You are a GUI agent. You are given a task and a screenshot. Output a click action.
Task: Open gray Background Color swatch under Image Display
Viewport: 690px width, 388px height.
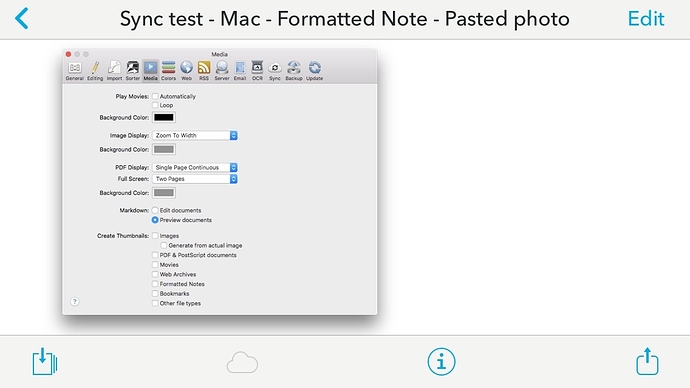point(164,150)
